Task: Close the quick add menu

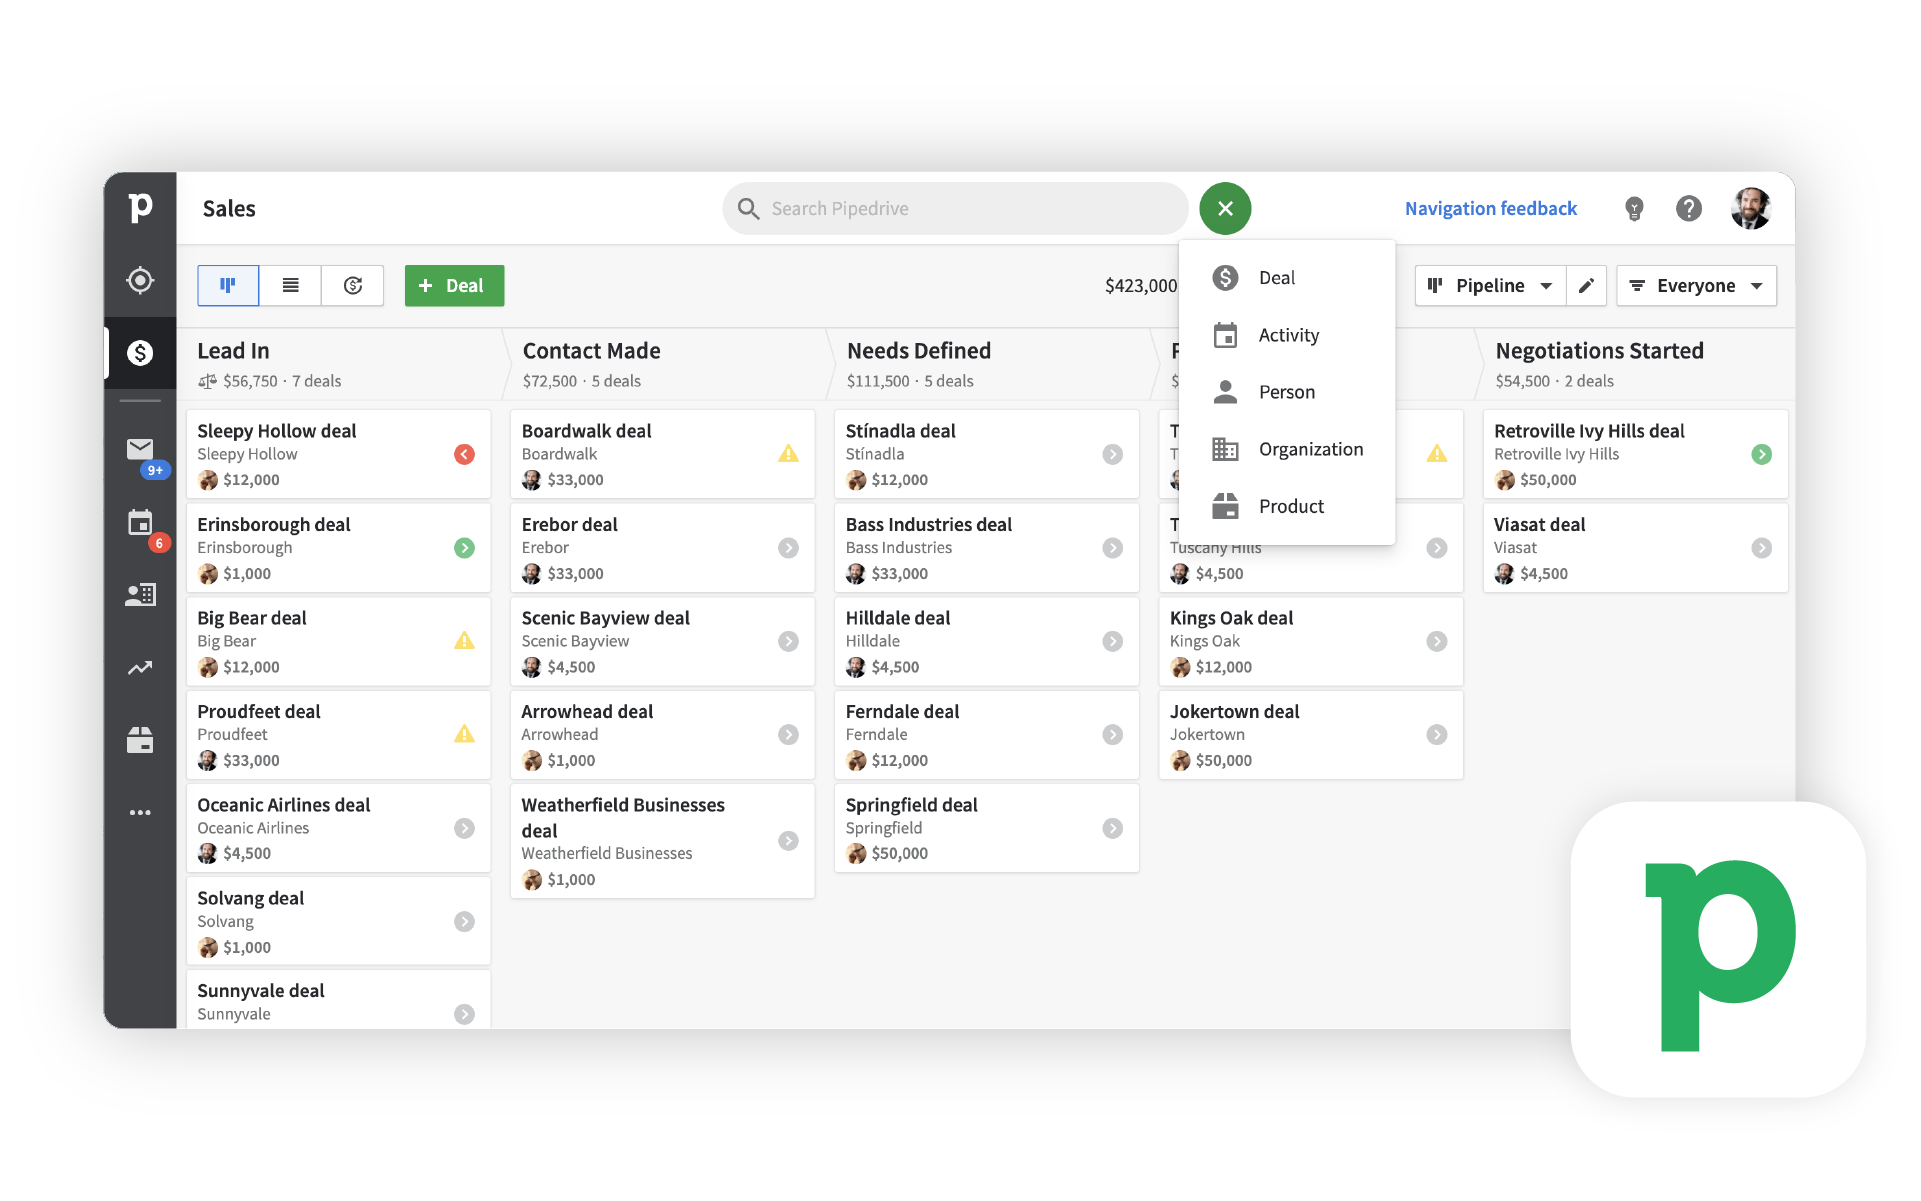Action: coord(1225,208)
